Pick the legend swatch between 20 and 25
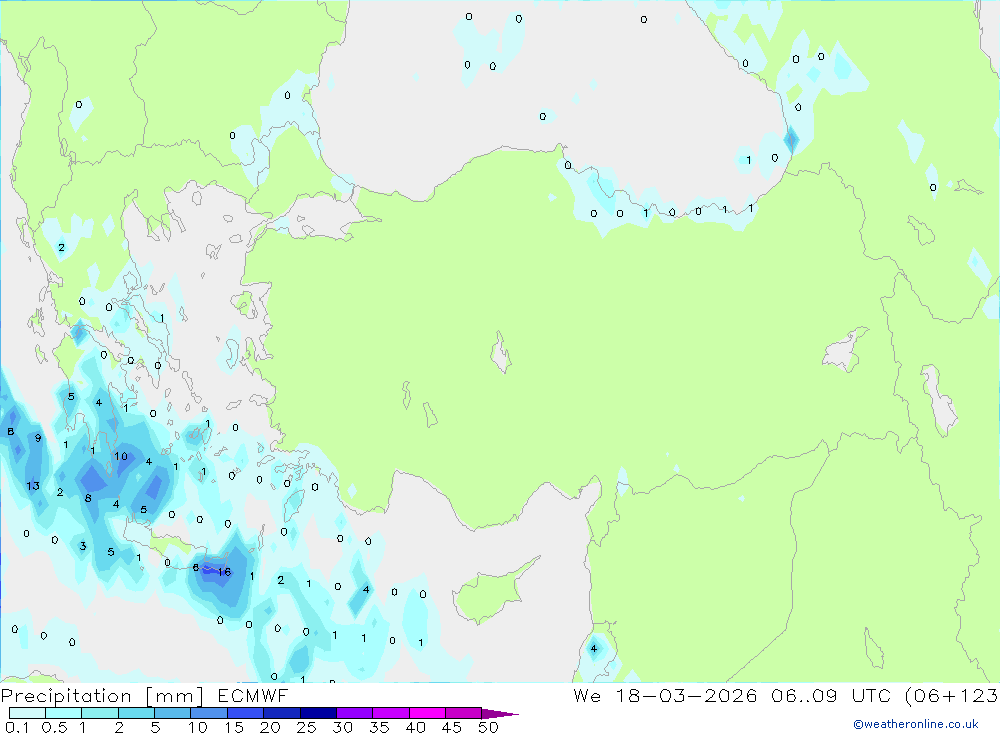This screenshot has width=1000, height=733. click(281, 713)
